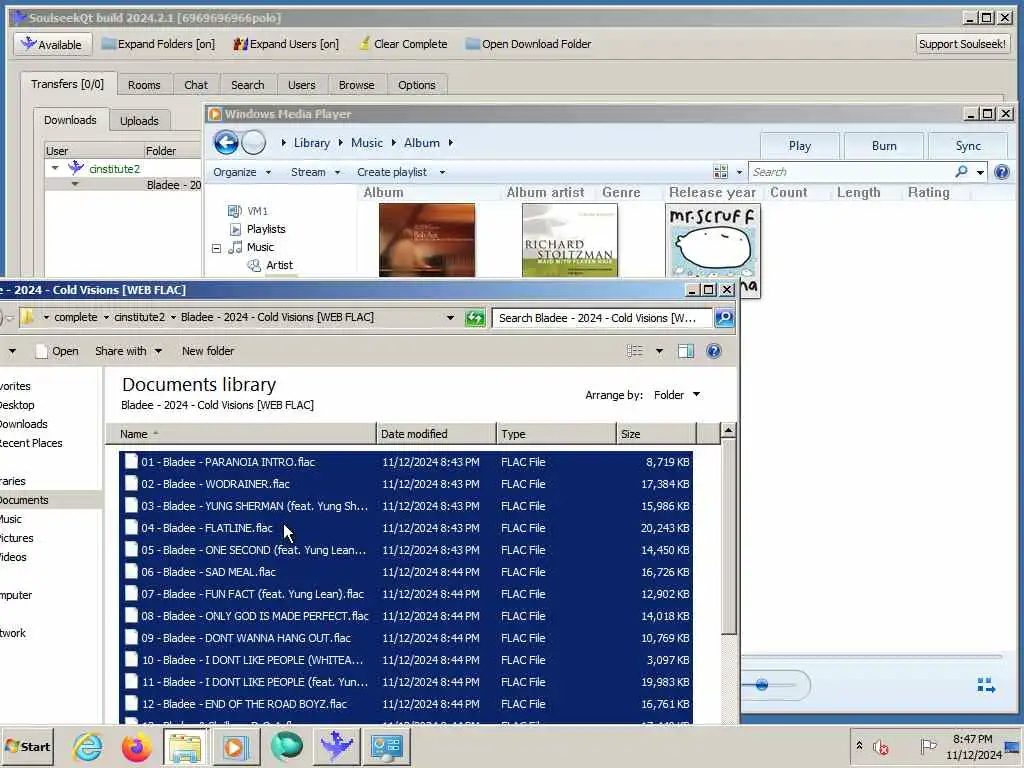
Task: Click the Action Center flag tray icon
Action: [x=927, y=746]
